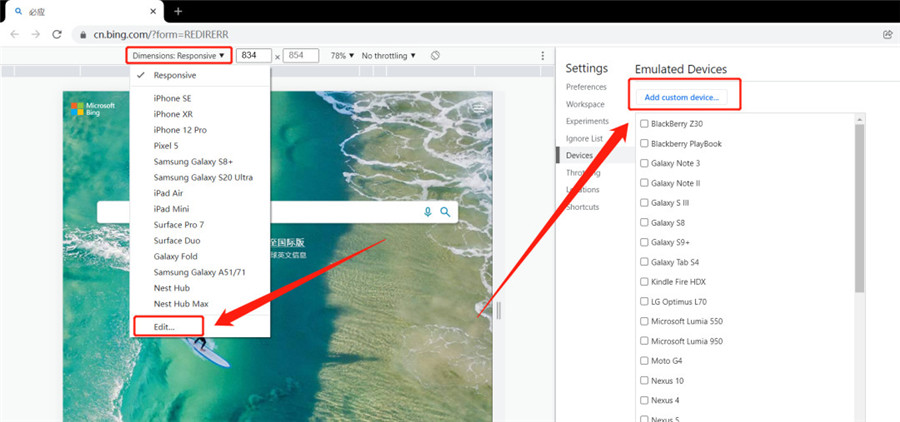
Task: Click the width input showing 834
Action: [253, 56]
